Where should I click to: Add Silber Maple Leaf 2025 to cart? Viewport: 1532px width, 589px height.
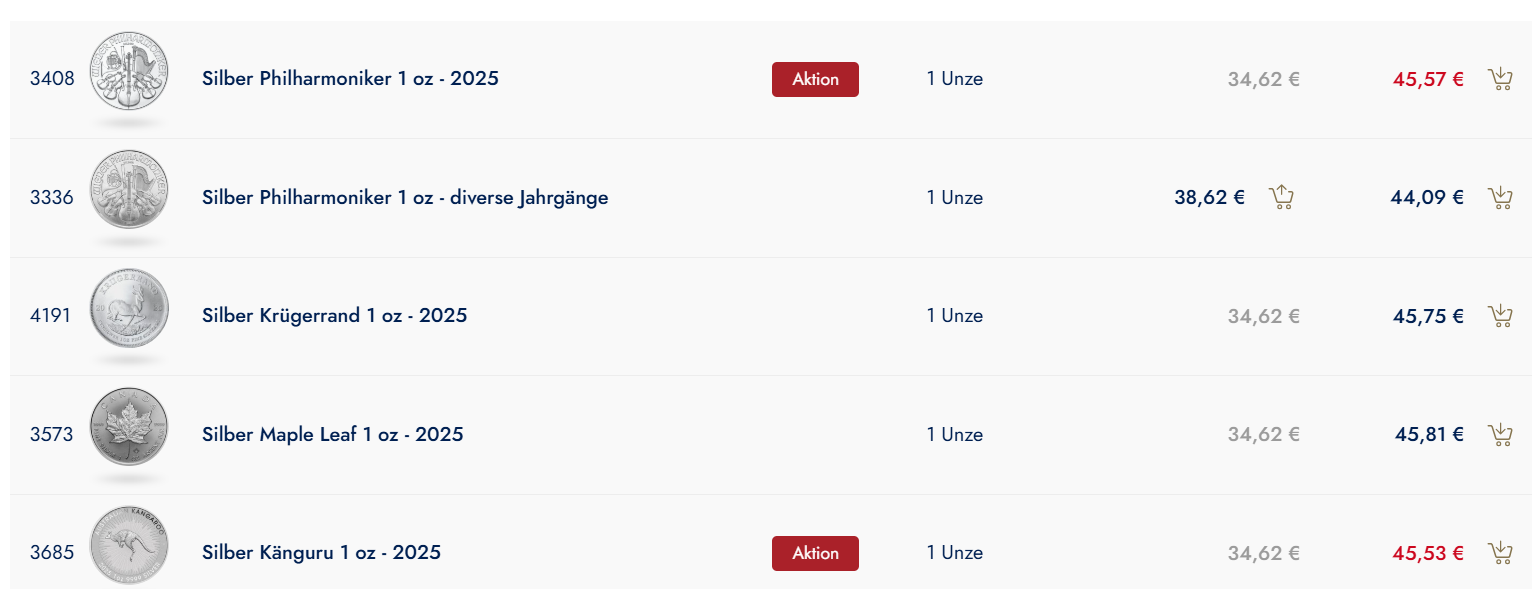pyautogui.click(x=1500, y=434)
